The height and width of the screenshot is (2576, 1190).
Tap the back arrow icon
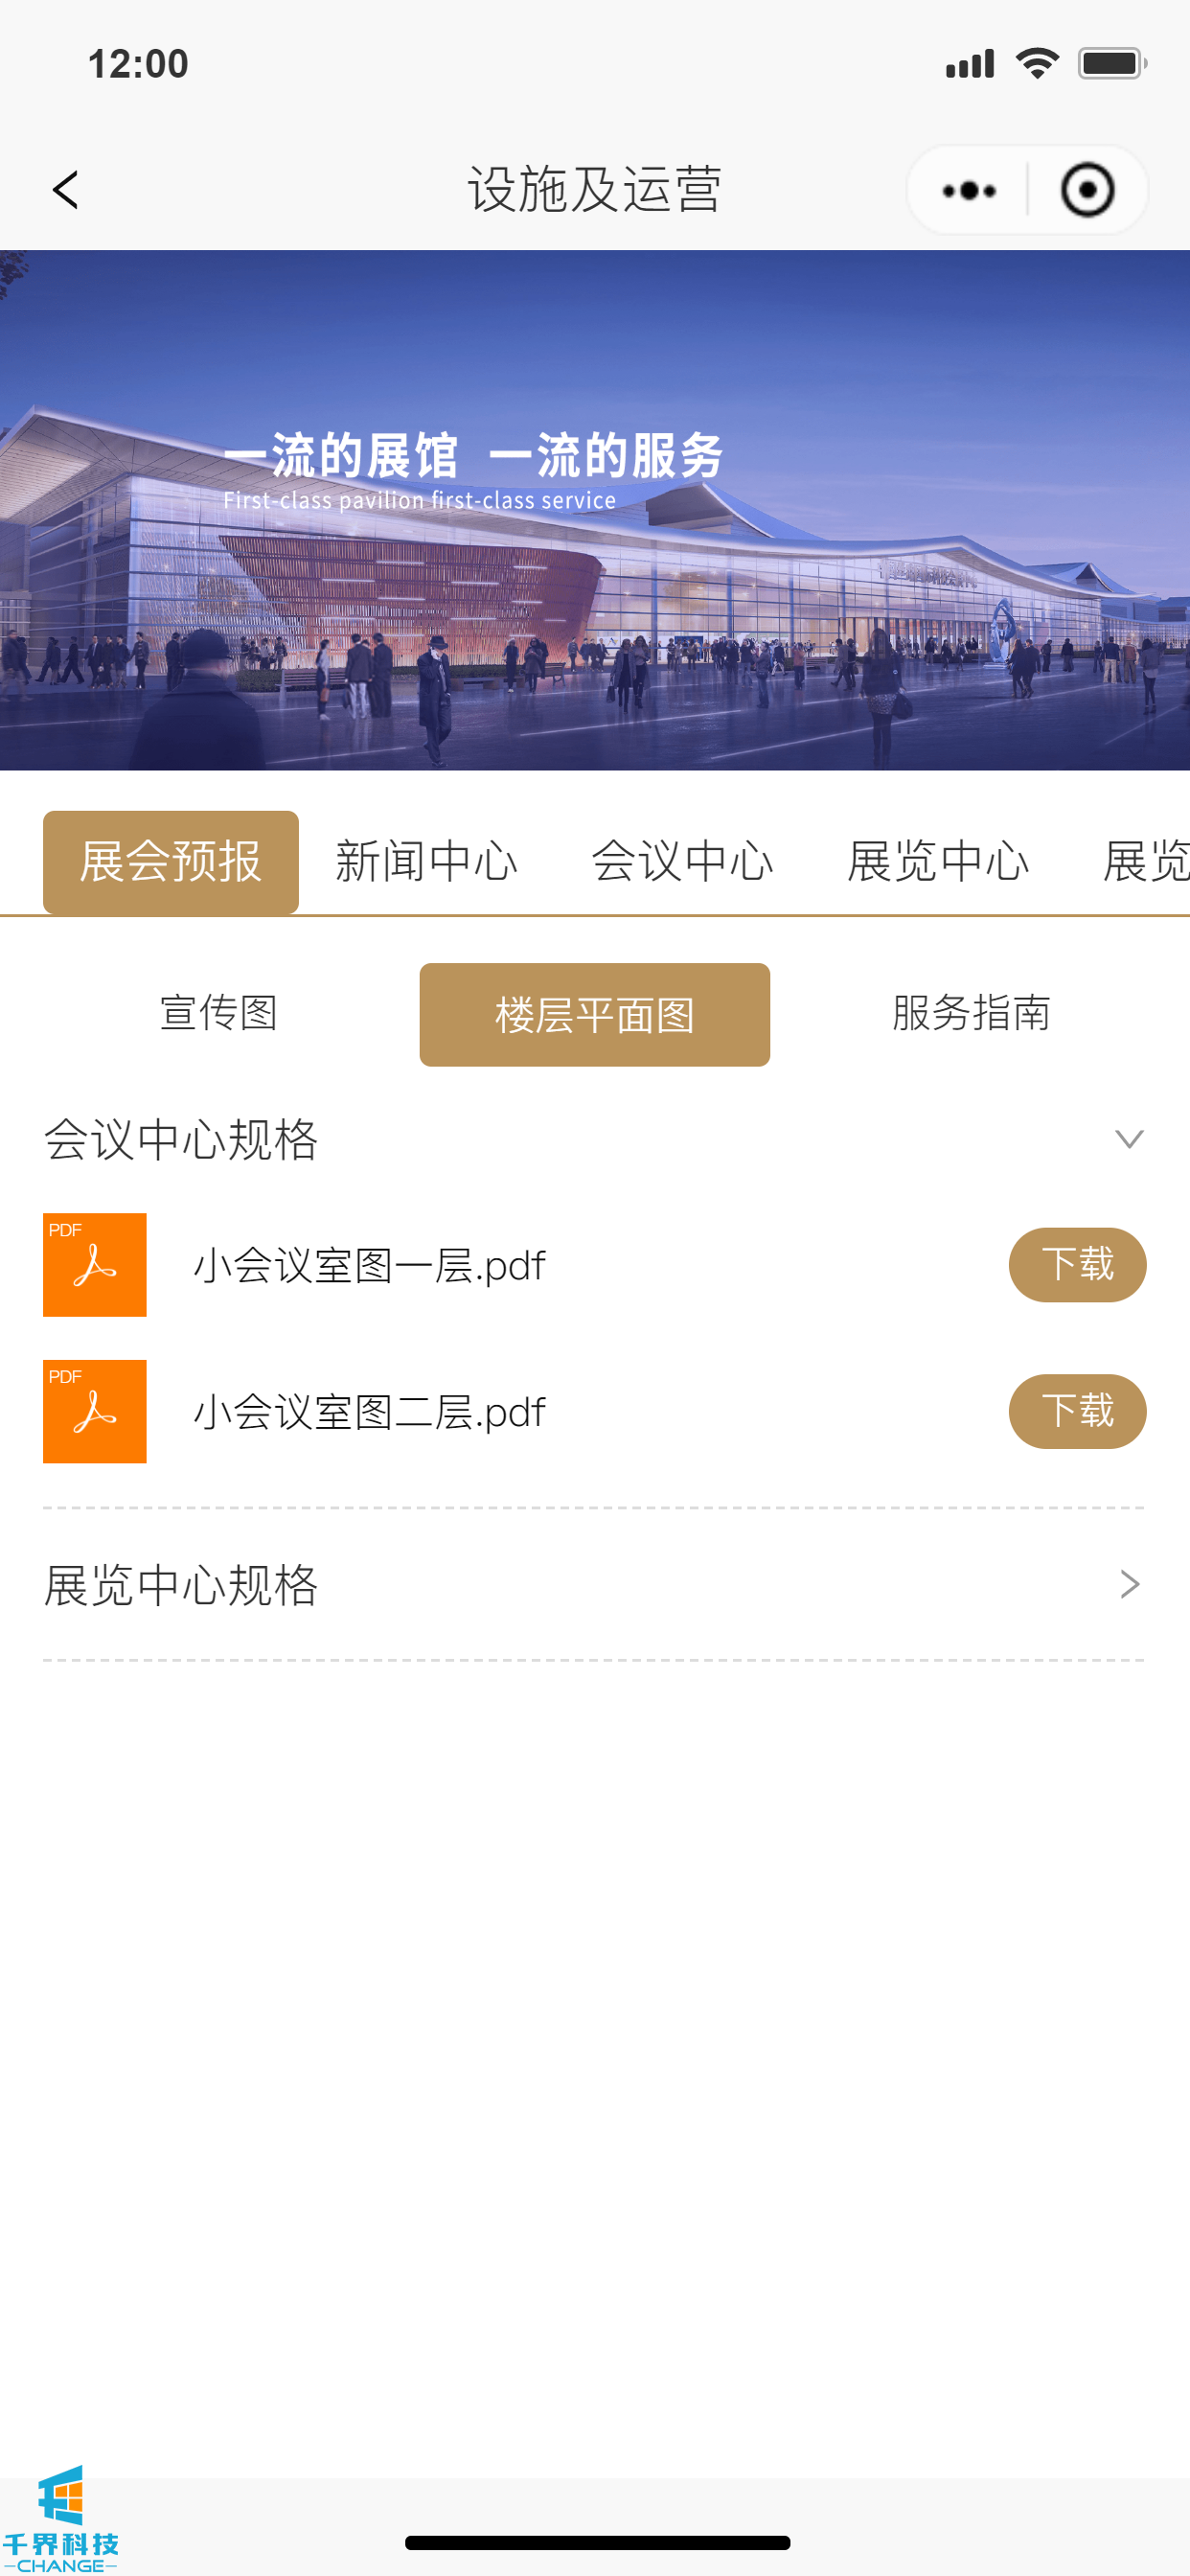coord(66,190)
